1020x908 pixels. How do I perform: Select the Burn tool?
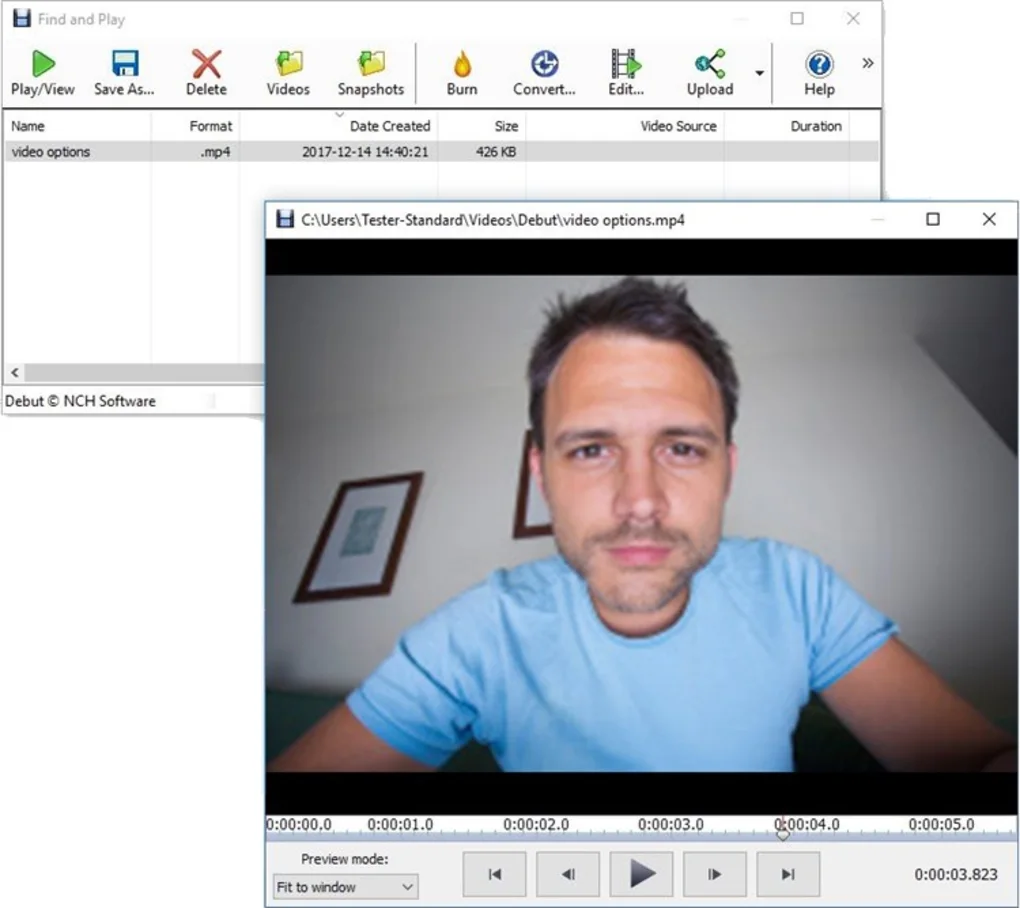[x=461, y=70]
